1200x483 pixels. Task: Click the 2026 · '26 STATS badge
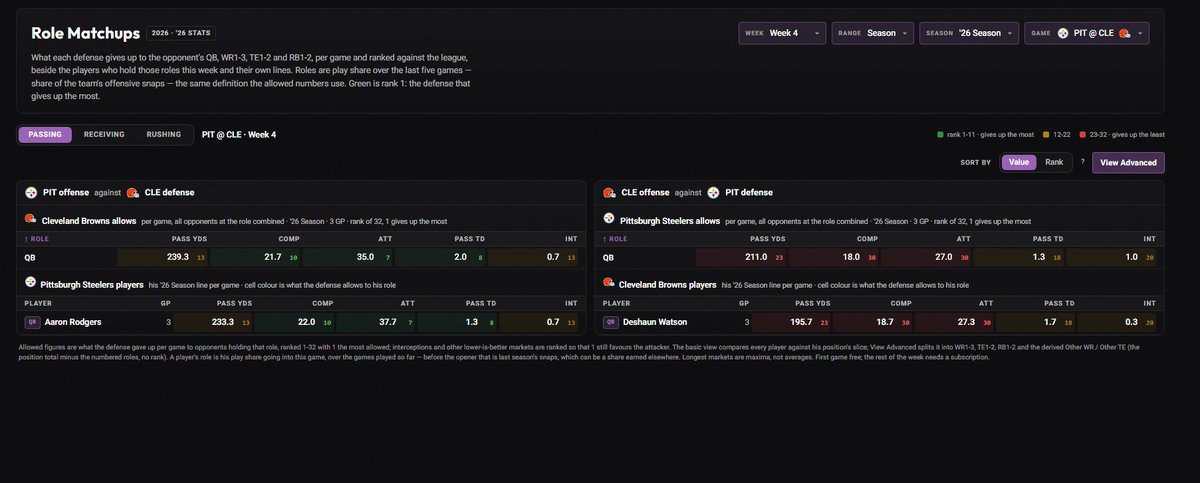point(179,33)
